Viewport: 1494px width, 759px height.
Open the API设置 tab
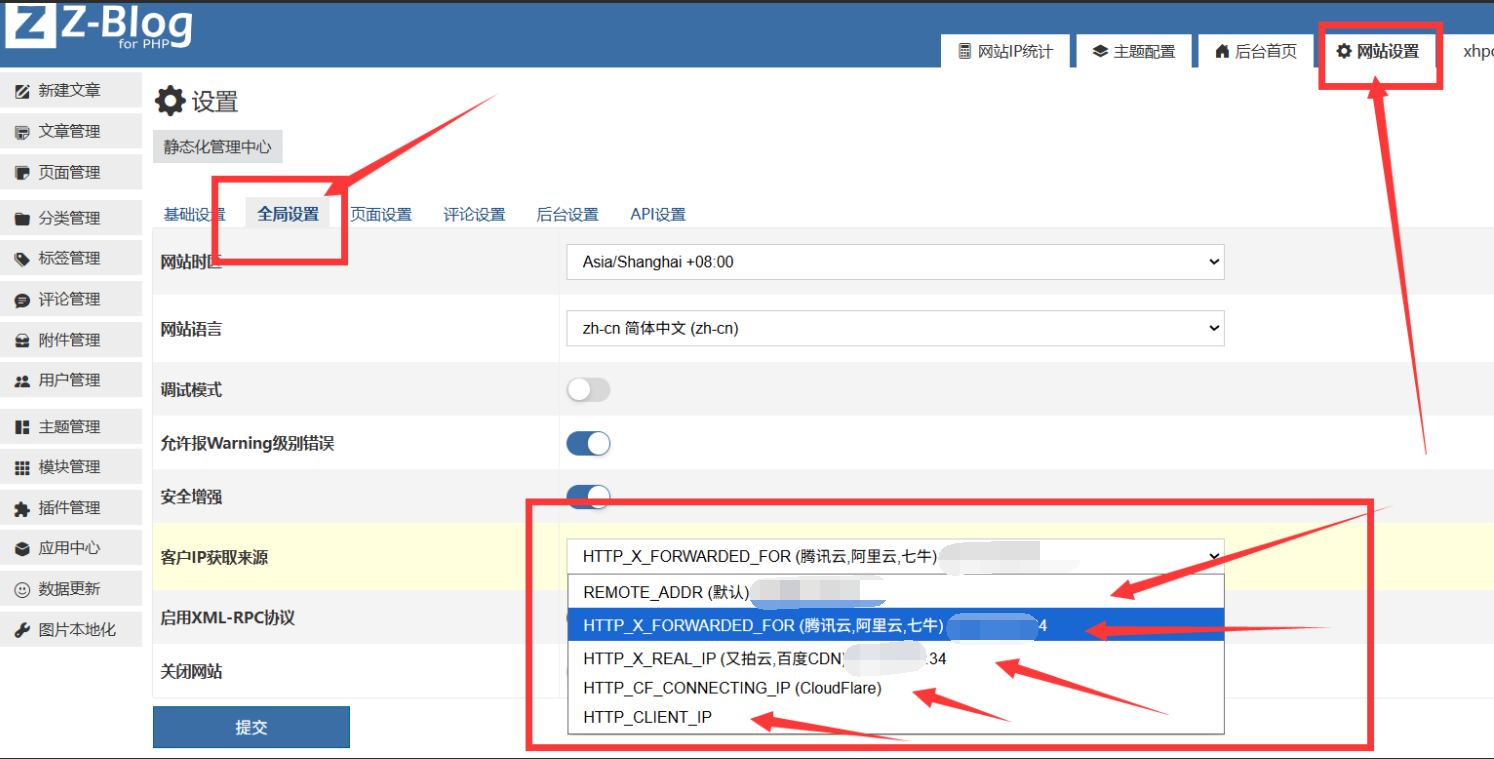[x=658, y=215]
